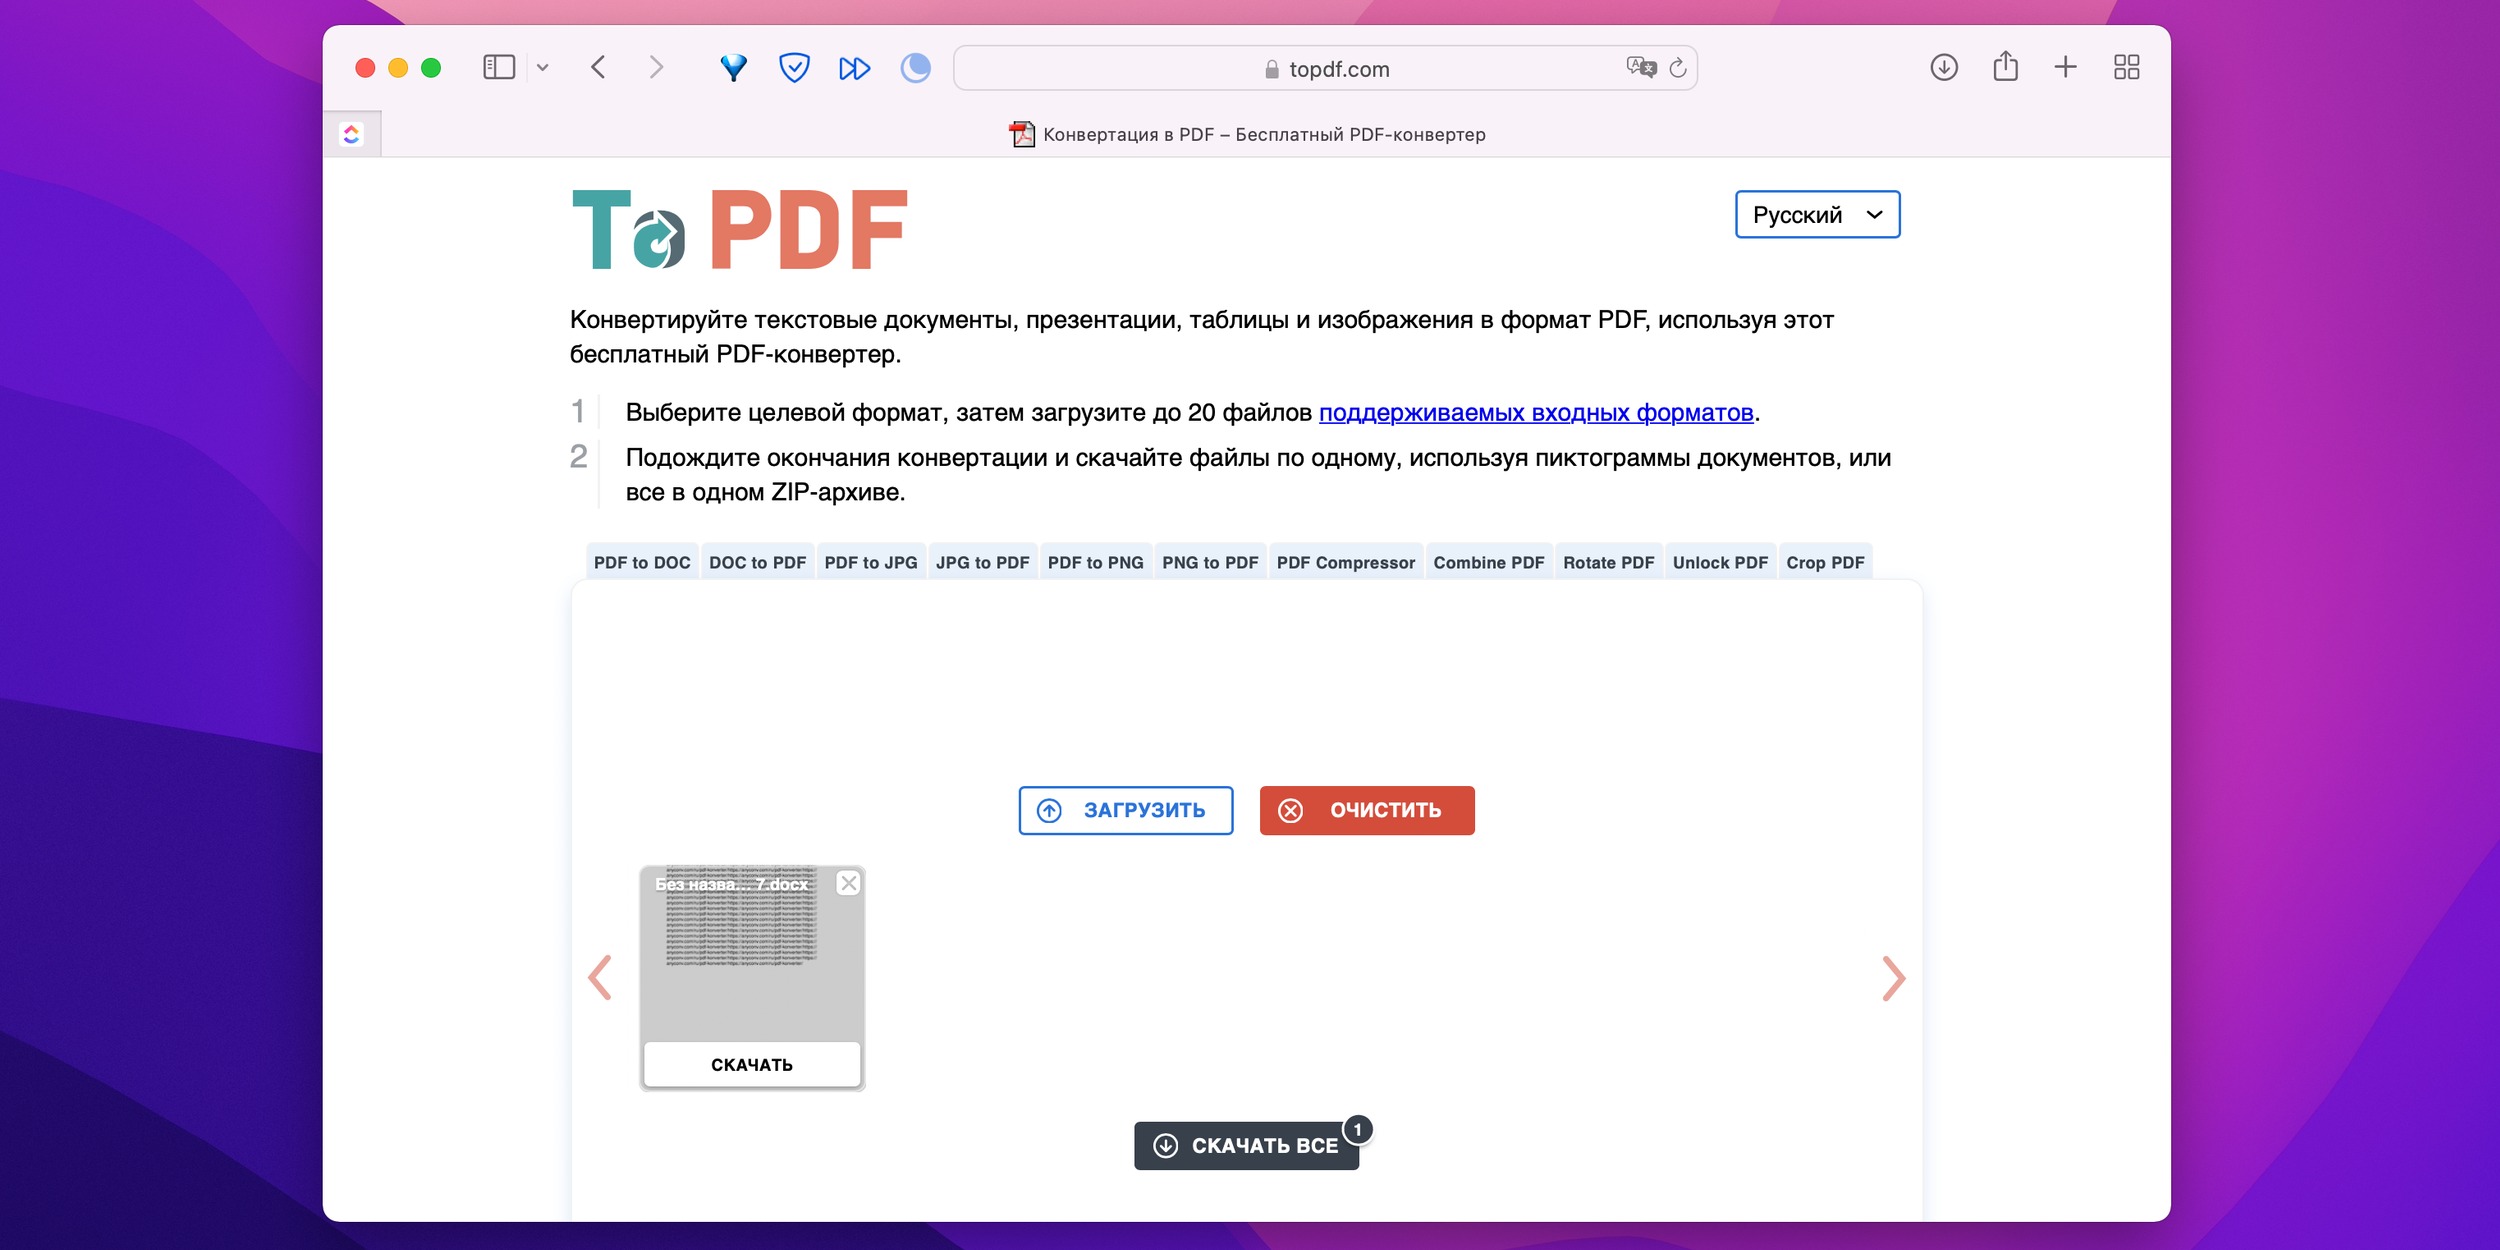Open the Combine PDF tab
Image resolution: width=2500 pixels, height=1250 pixels.
click(x=1488, y=562)
